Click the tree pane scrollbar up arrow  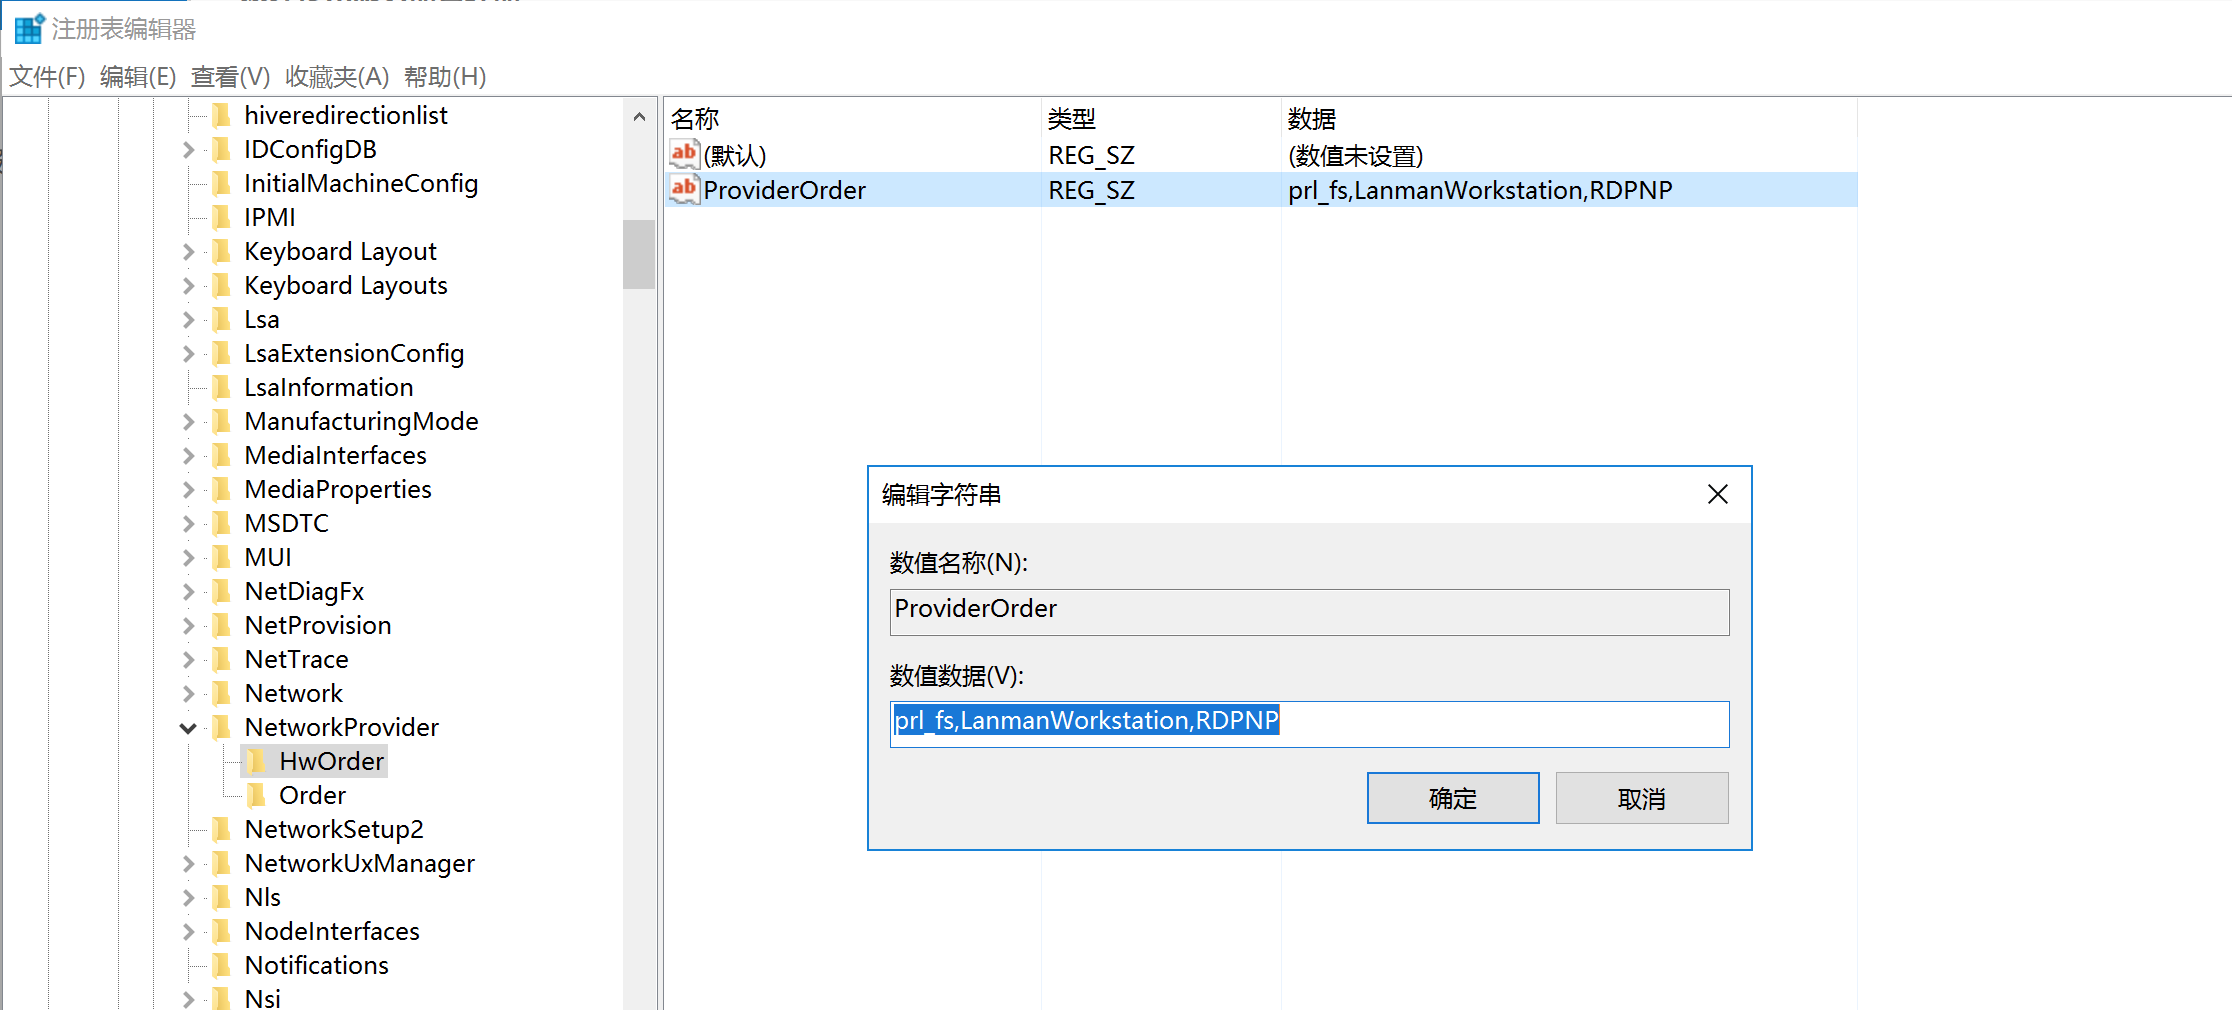click(639, 117)
